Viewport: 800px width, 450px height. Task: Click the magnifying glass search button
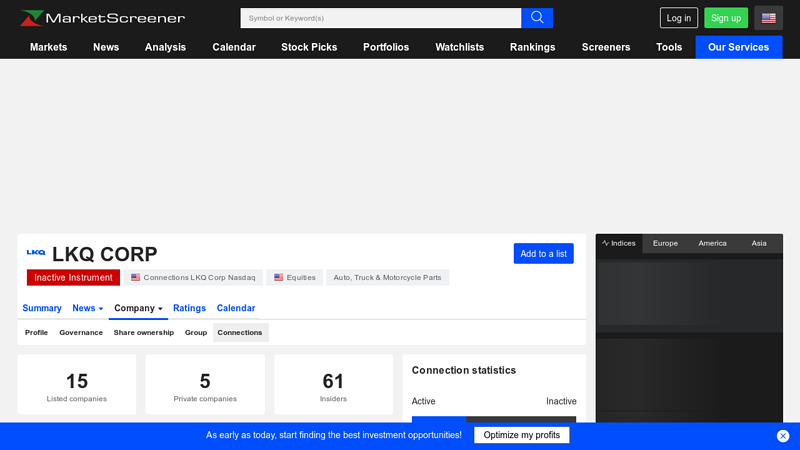click(x=537, y=18)
